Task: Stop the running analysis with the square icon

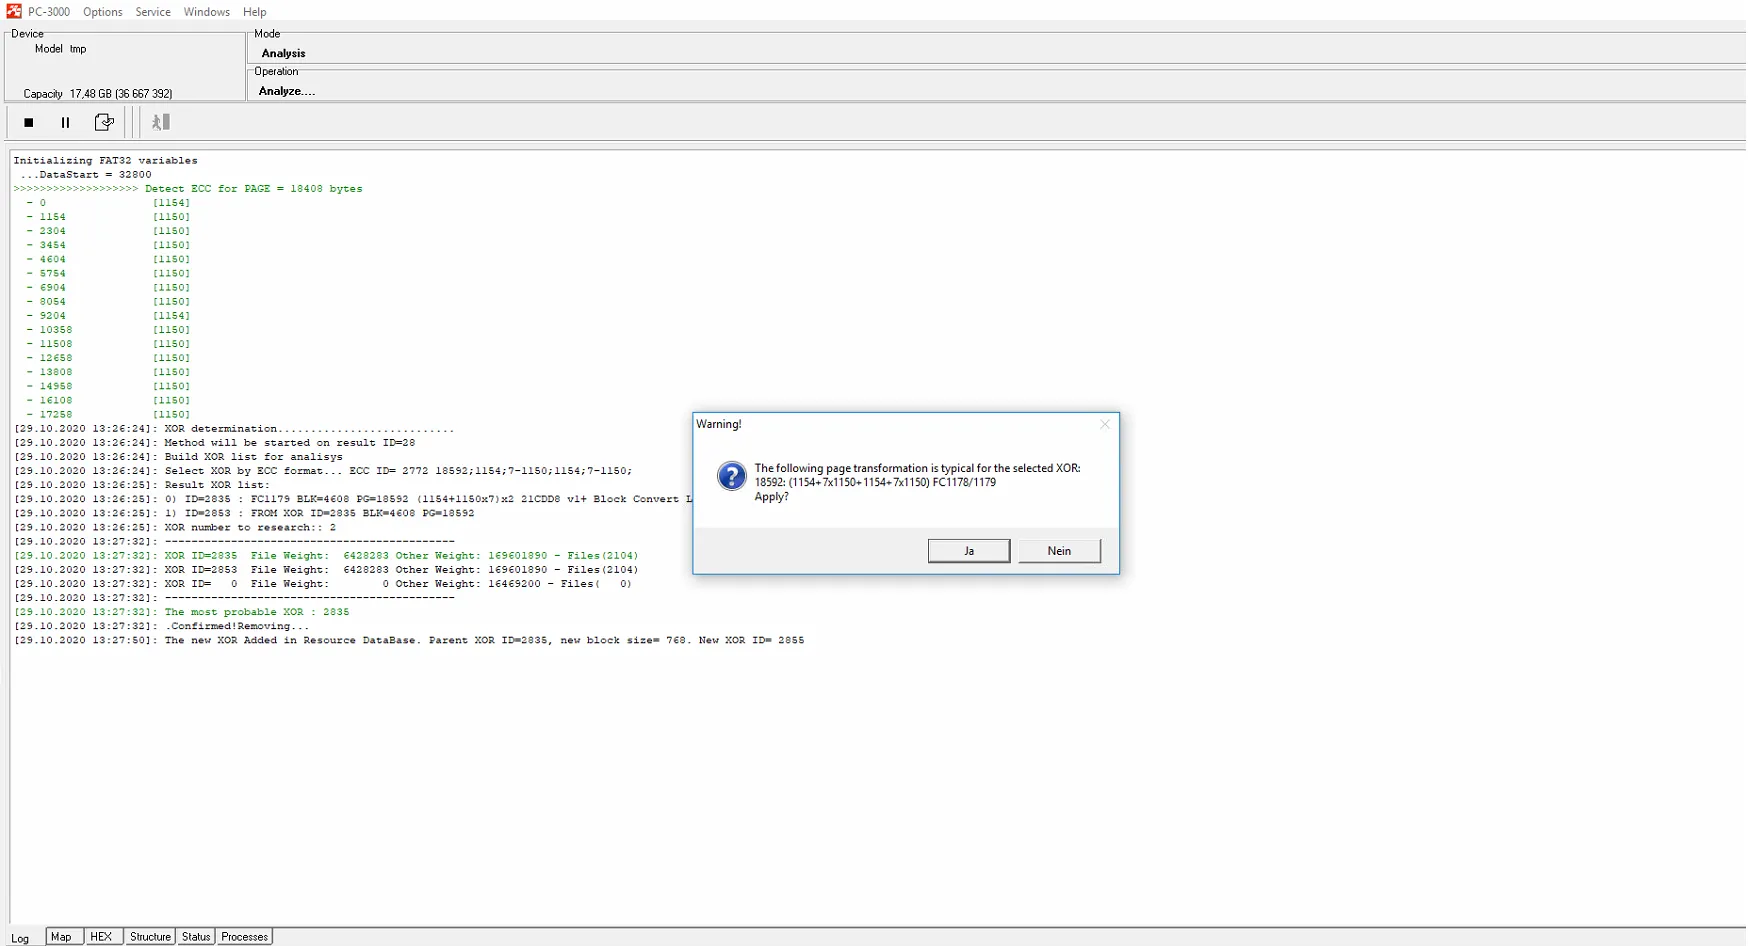Action: [x=29, y=122]
